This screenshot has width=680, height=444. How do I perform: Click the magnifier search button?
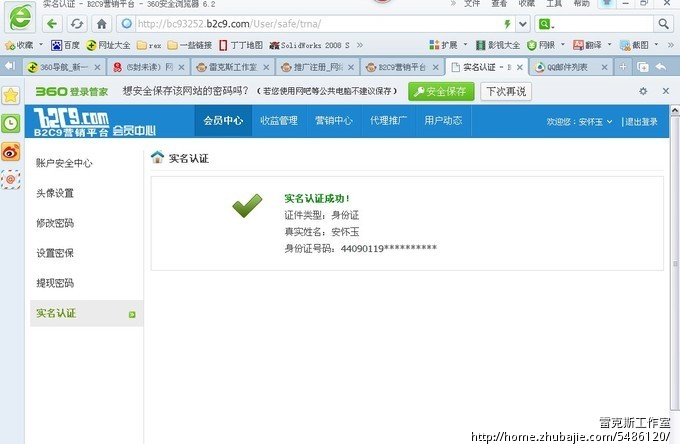point(663,24)
